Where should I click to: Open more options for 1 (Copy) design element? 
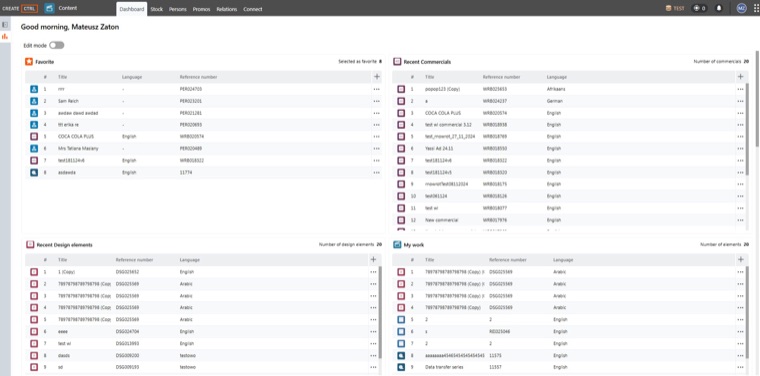[x=373, y=272]
